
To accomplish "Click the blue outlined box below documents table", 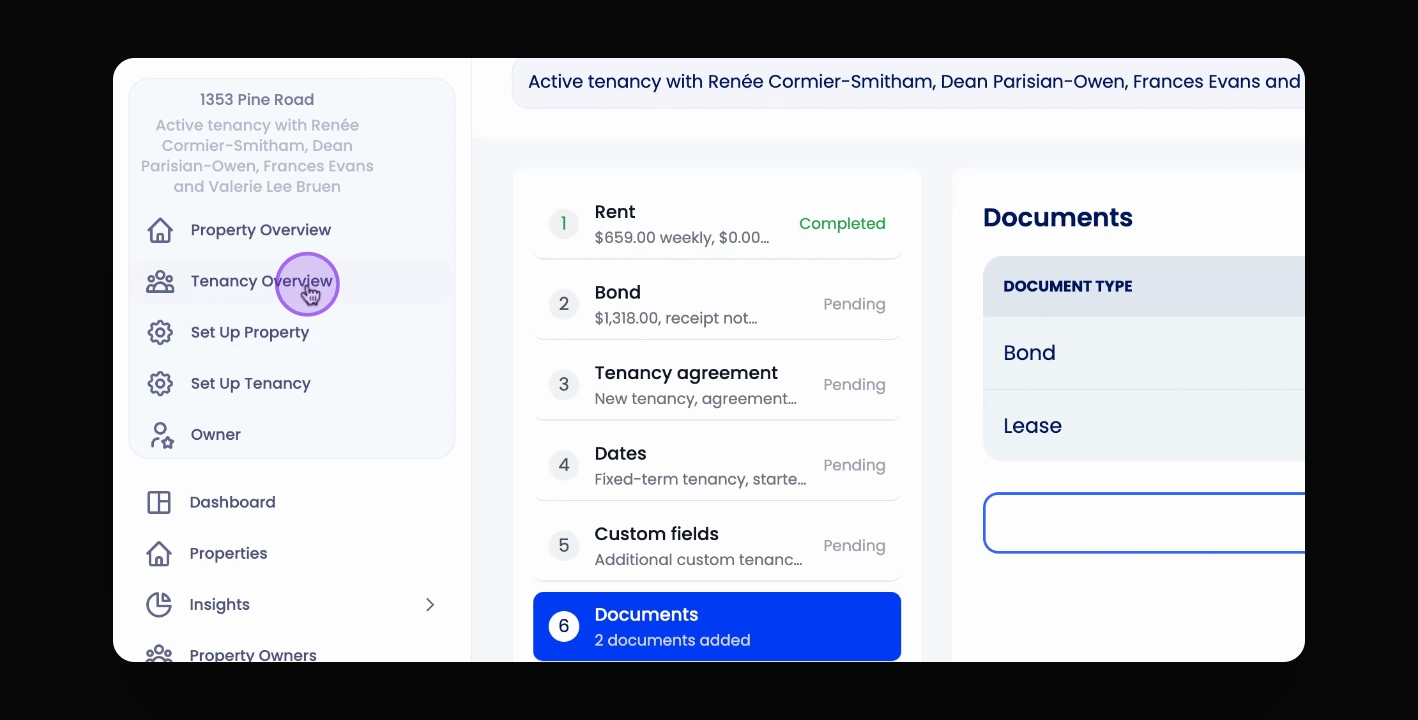I will [1144, 523].
